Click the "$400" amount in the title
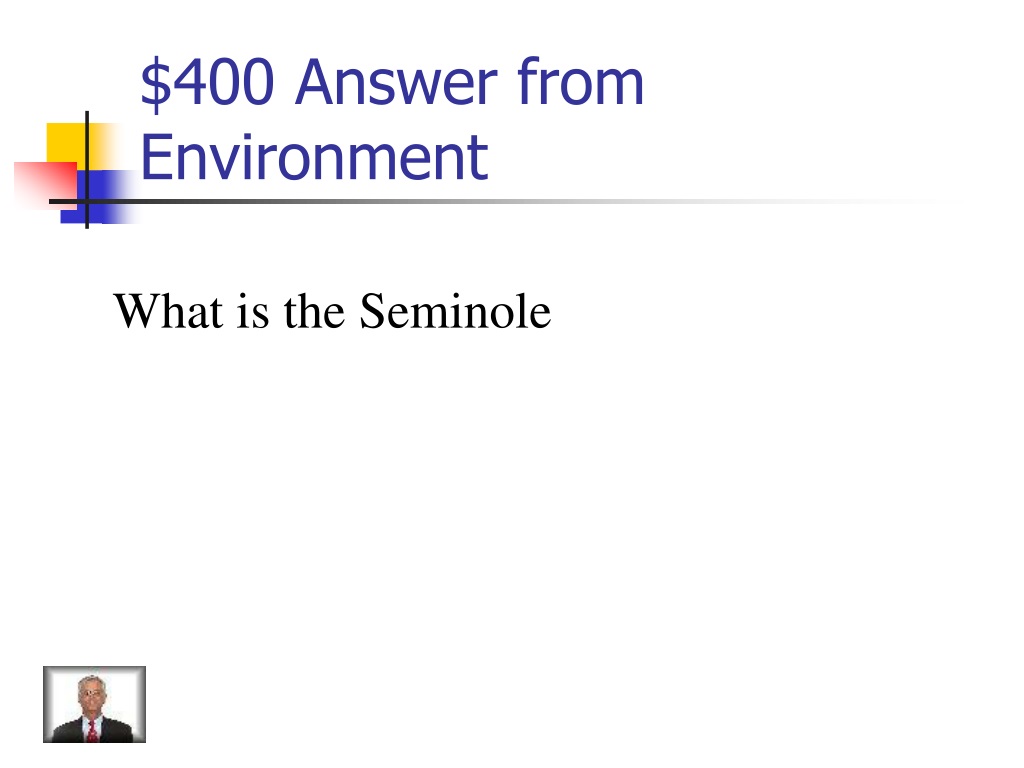This screenshot has height=768, width=1024. [x=206, y=82]
